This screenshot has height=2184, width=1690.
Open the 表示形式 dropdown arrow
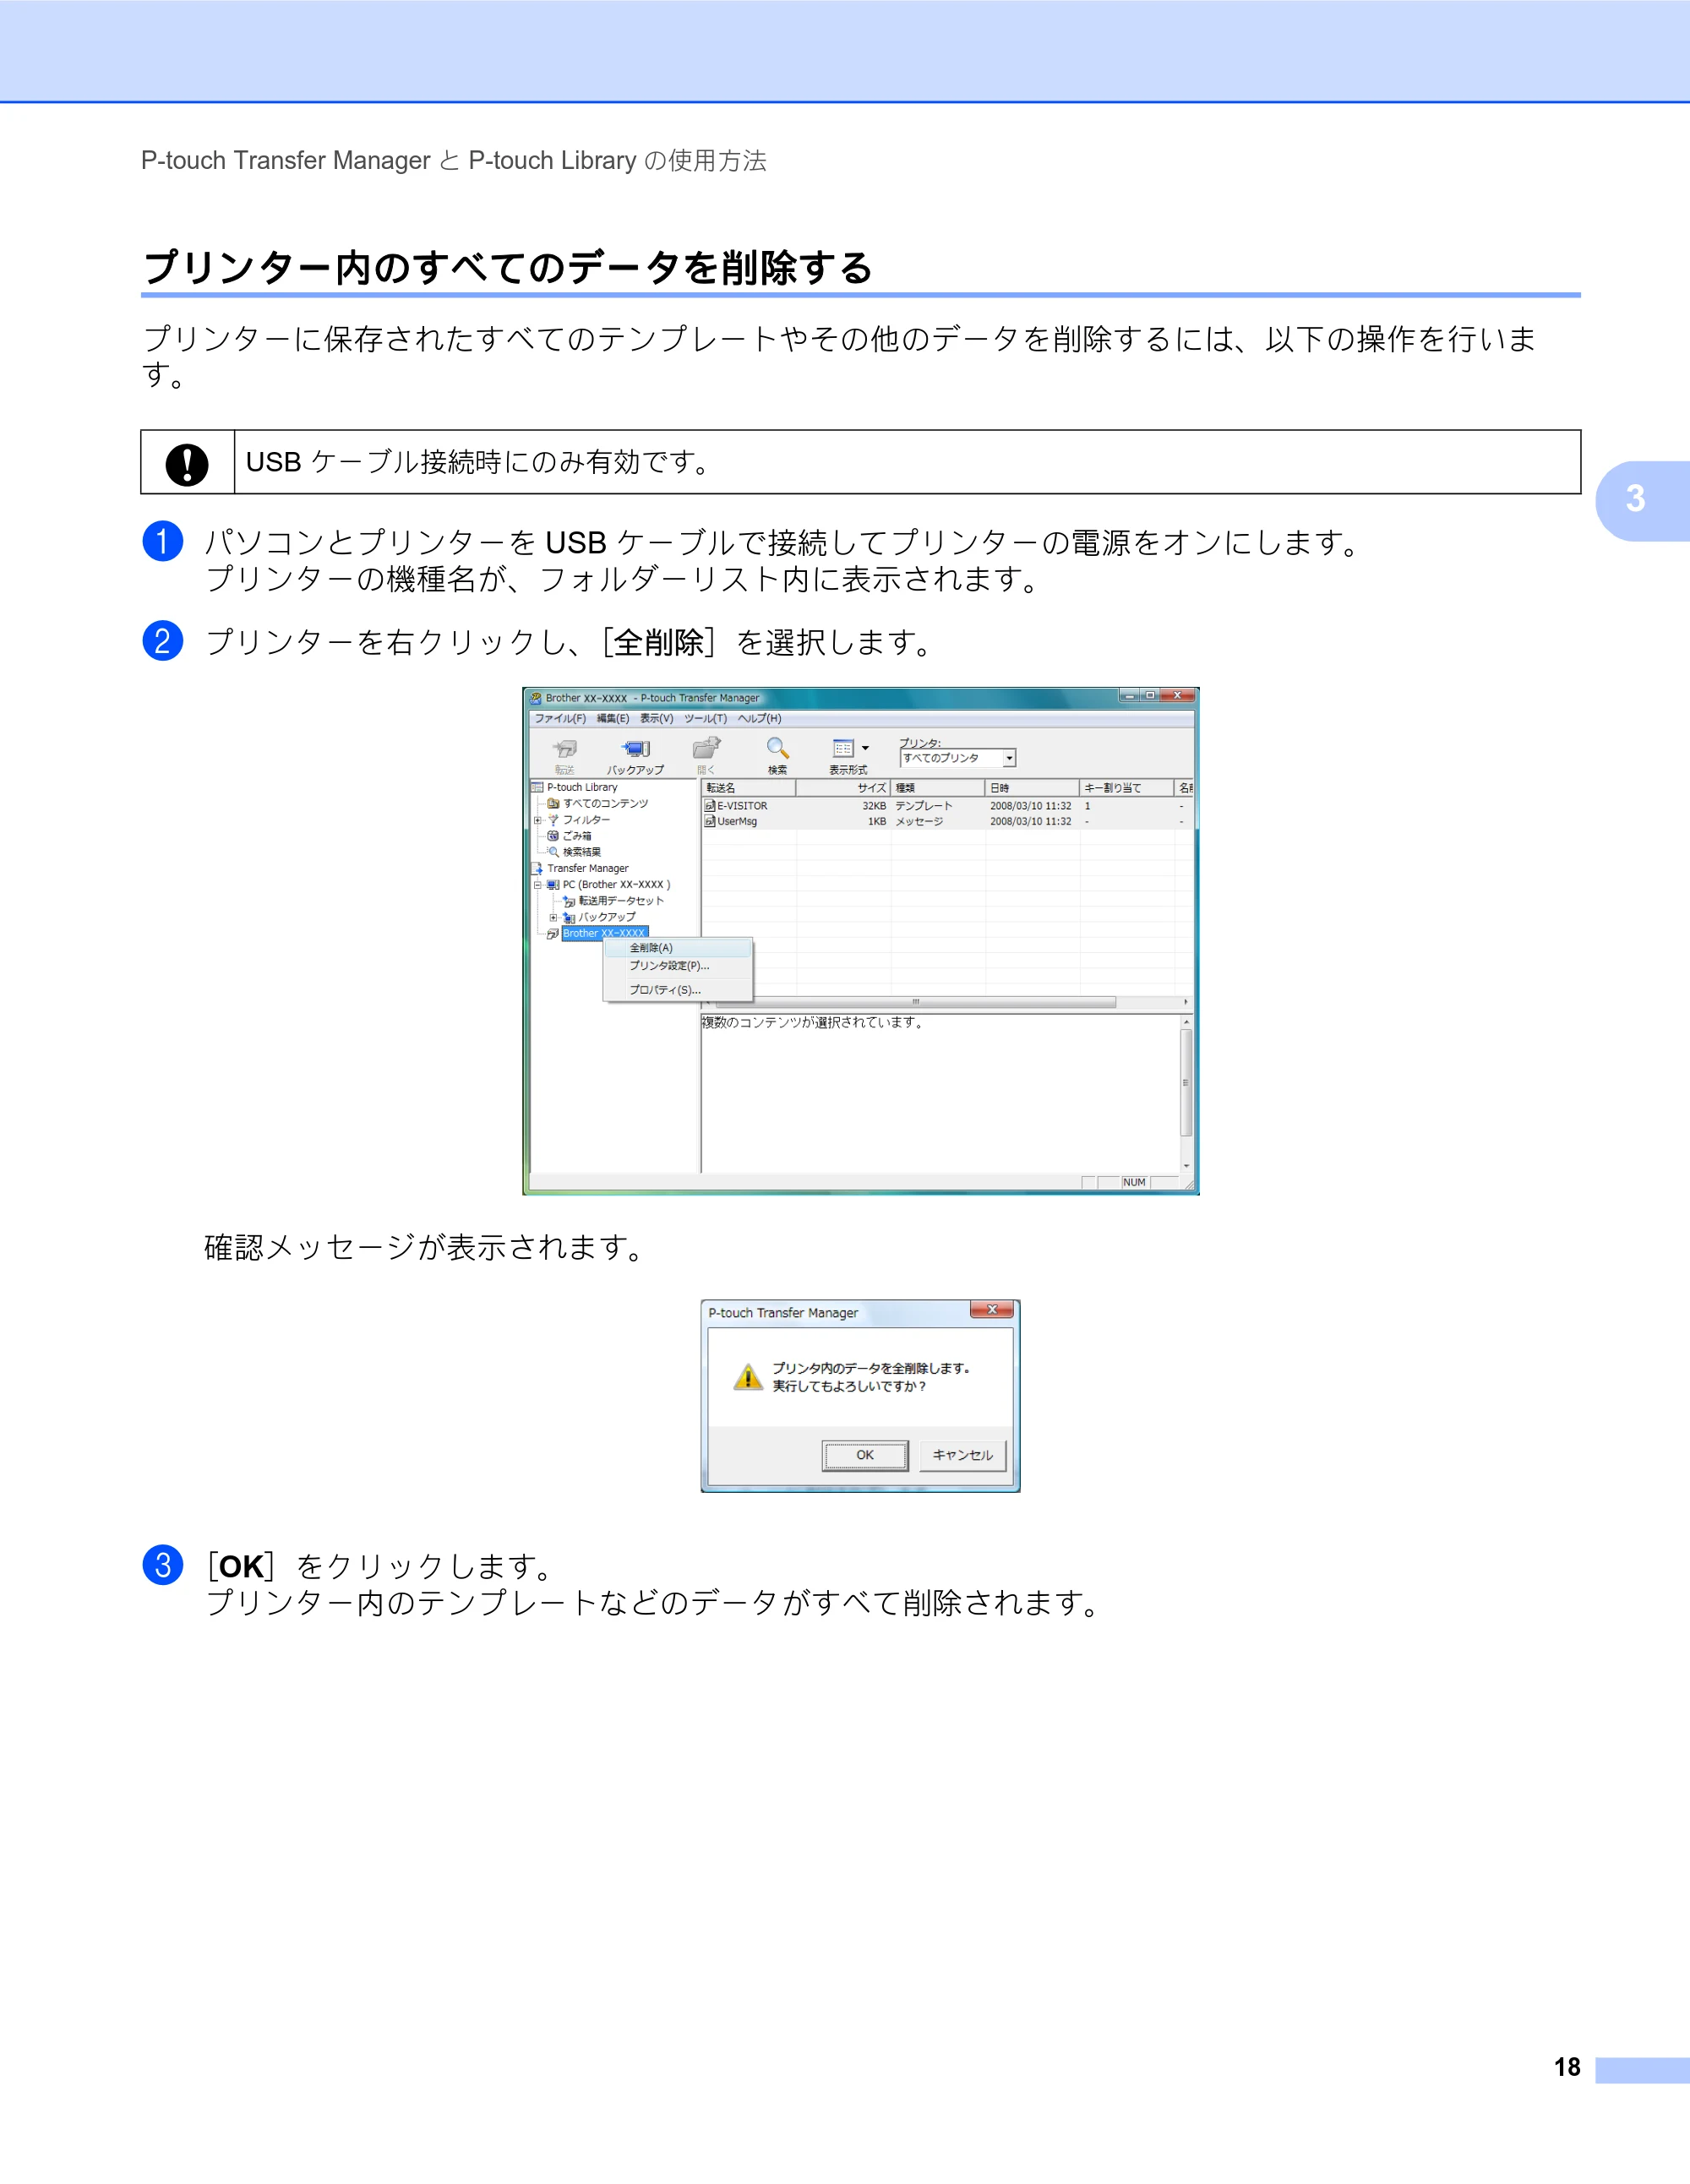tap(865, 748)
